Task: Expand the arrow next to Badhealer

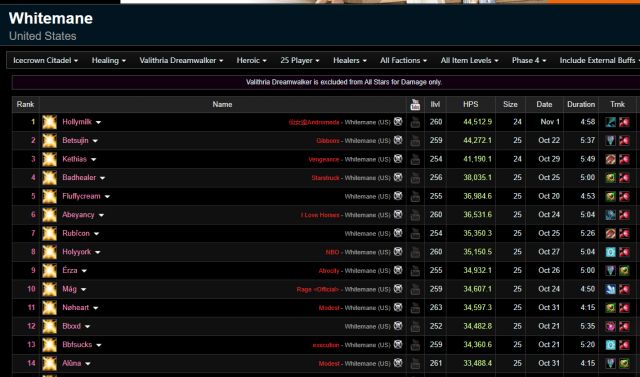Action: tap(102, 178)
